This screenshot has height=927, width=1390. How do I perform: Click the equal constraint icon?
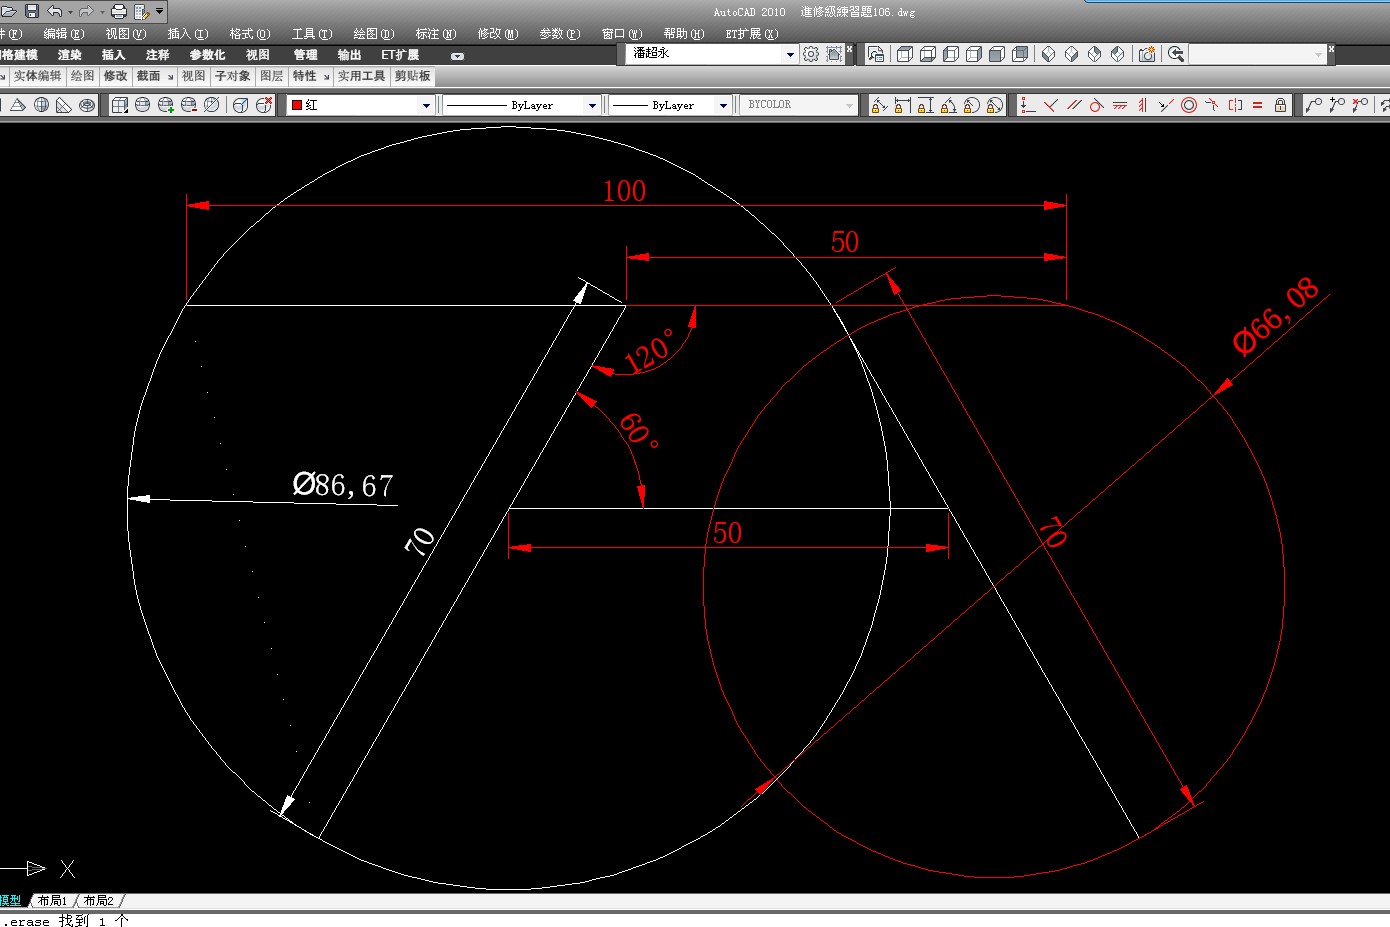[1258, 105]
